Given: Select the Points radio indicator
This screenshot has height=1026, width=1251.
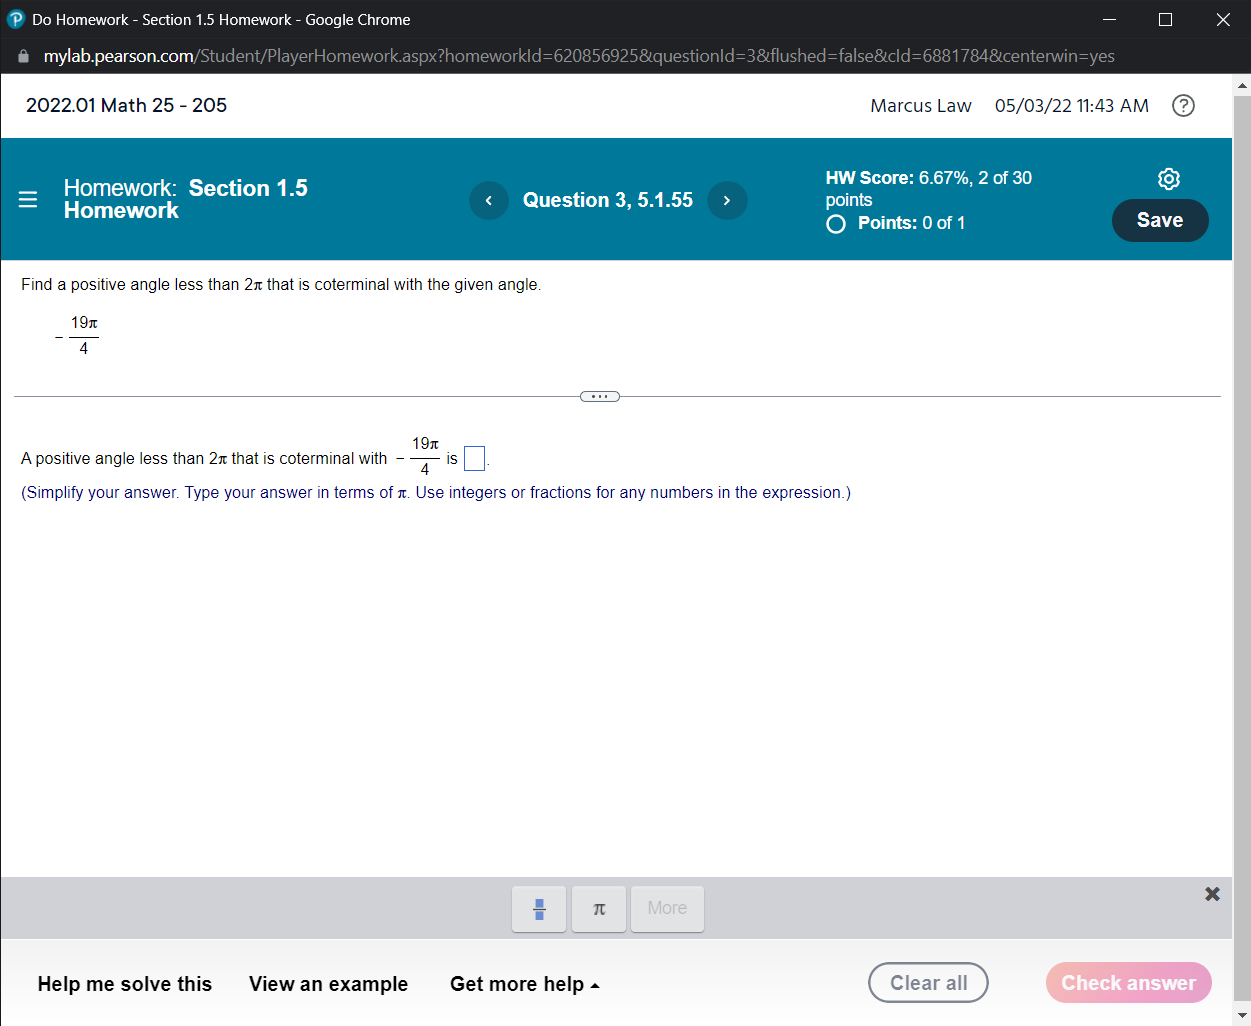Looking at the screenshot, I should click(x=835, y=223).
